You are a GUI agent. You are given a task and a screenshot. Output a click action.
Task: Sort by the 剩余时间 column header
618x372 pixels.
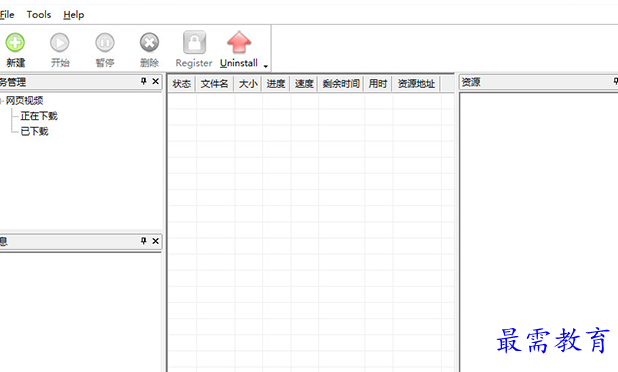(x=341, y=84)
